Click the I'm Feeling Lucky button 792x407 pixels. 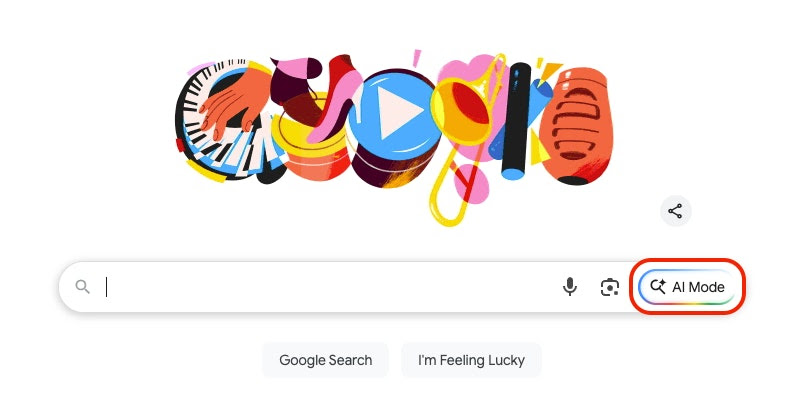point(471,360)
